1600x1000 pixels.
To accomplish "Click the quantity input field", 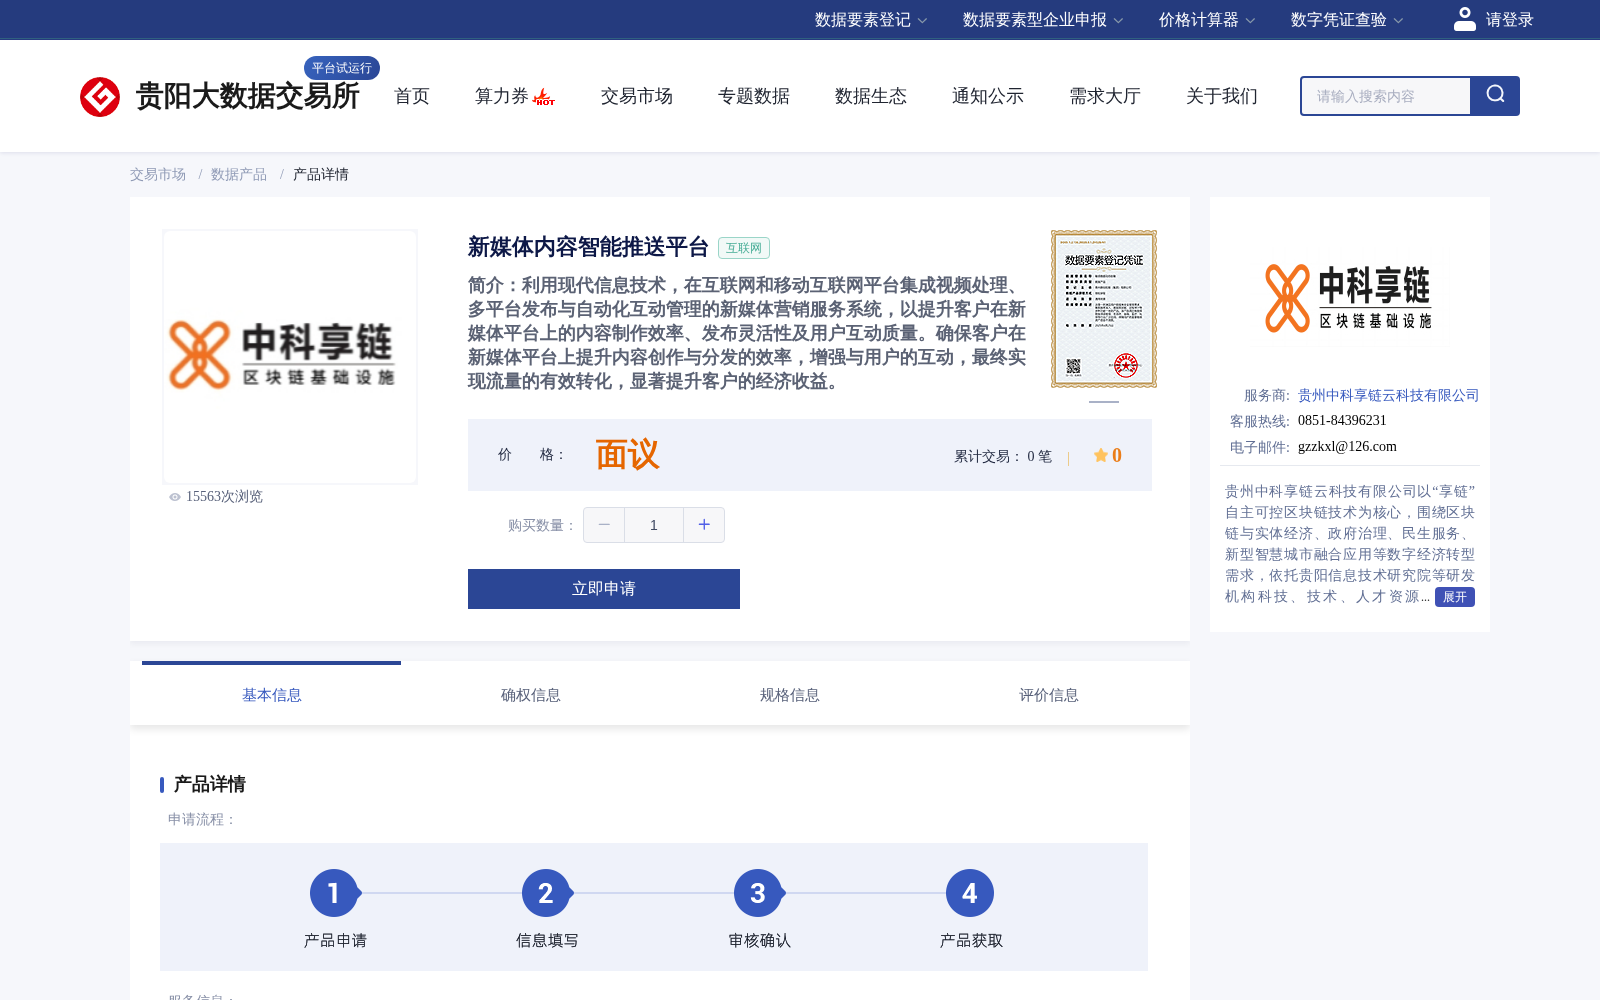I will pyautogui.click(x=654, y=525).
